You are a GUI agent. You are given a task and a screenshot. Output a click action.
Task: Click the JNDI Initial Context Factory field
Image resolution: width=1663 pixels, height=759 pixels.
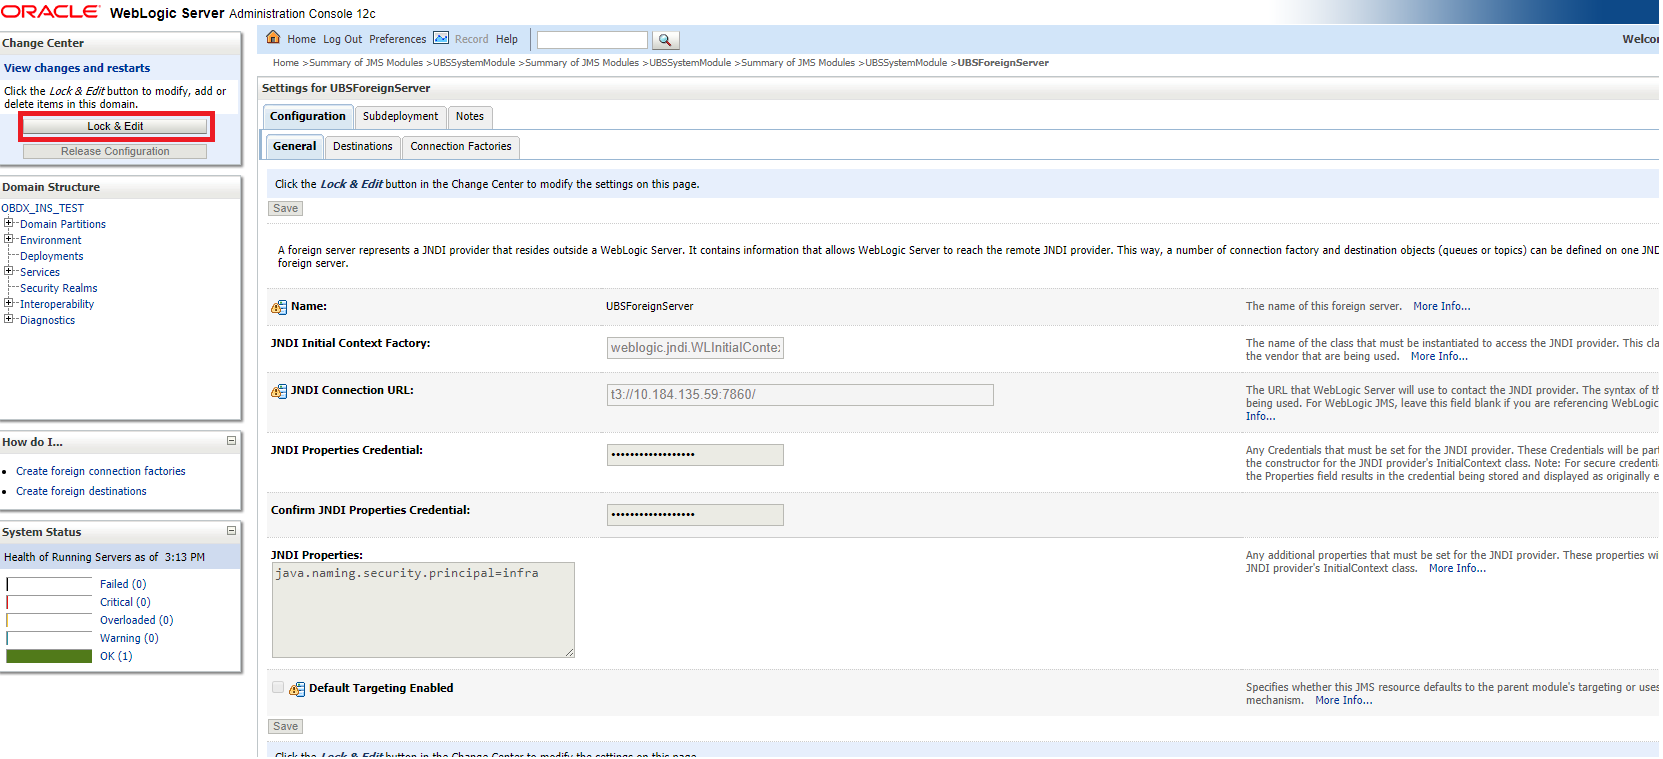tap(695, 348)
